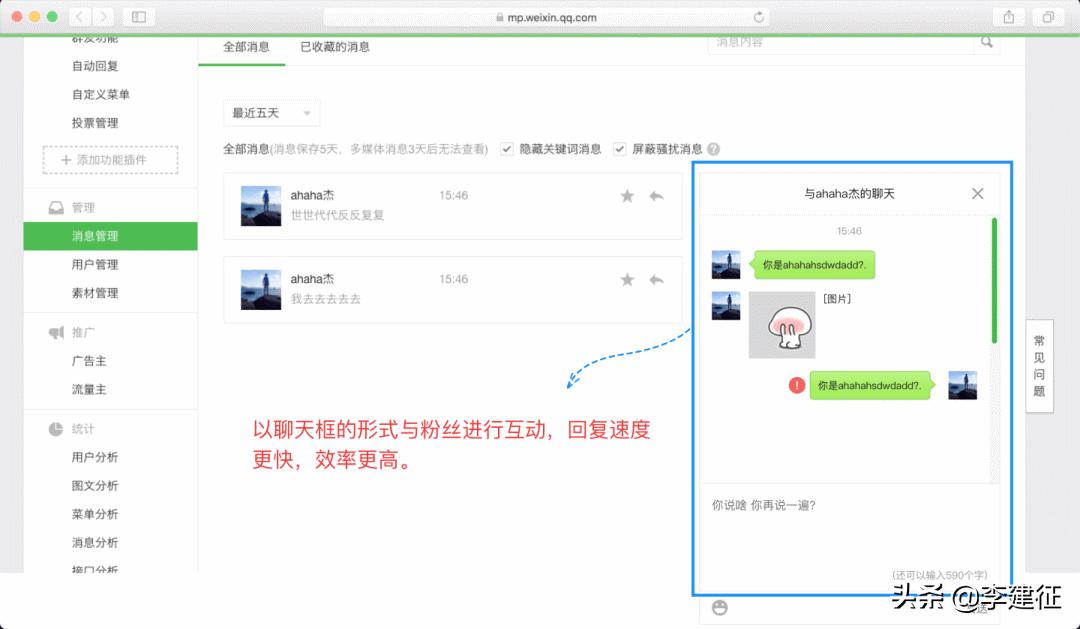The image size is (1080, 629).
Task: Open the emoji picker below the chat panel
Action: tap(721, 607)
